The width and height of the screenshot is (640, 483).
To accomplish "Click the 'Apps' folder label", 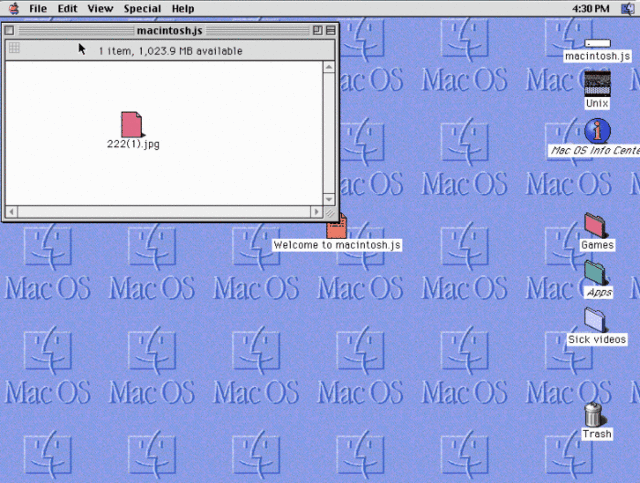I will click(x=599, y=292).
